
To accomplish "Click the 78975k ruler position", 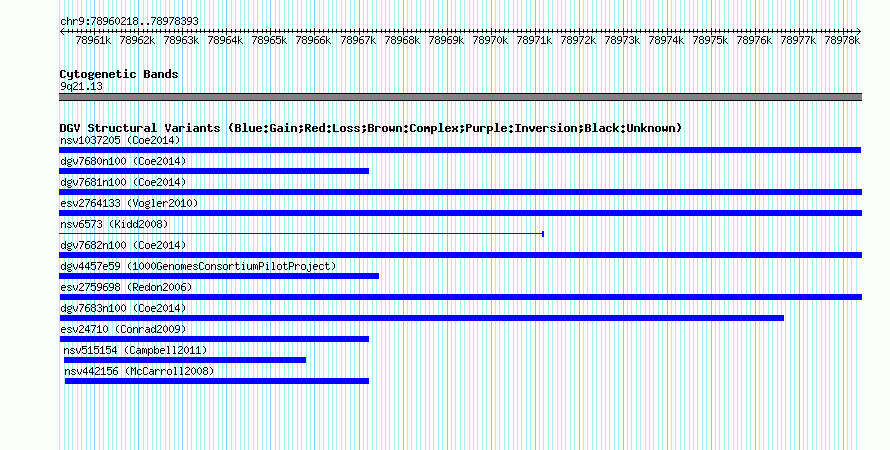I will pos(710,40).
